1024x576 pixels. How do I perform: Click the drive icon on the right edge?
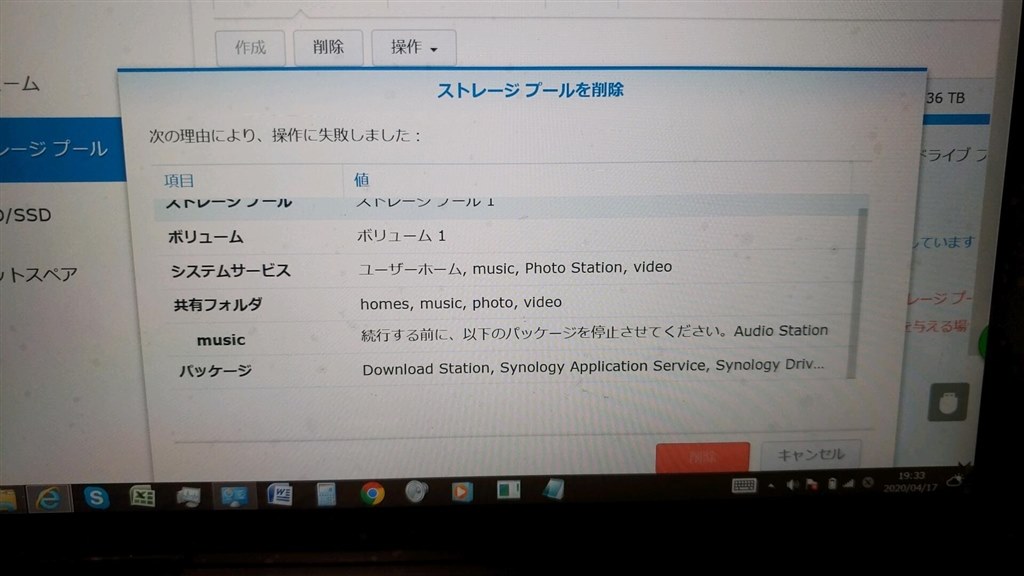tap(948, 402)
